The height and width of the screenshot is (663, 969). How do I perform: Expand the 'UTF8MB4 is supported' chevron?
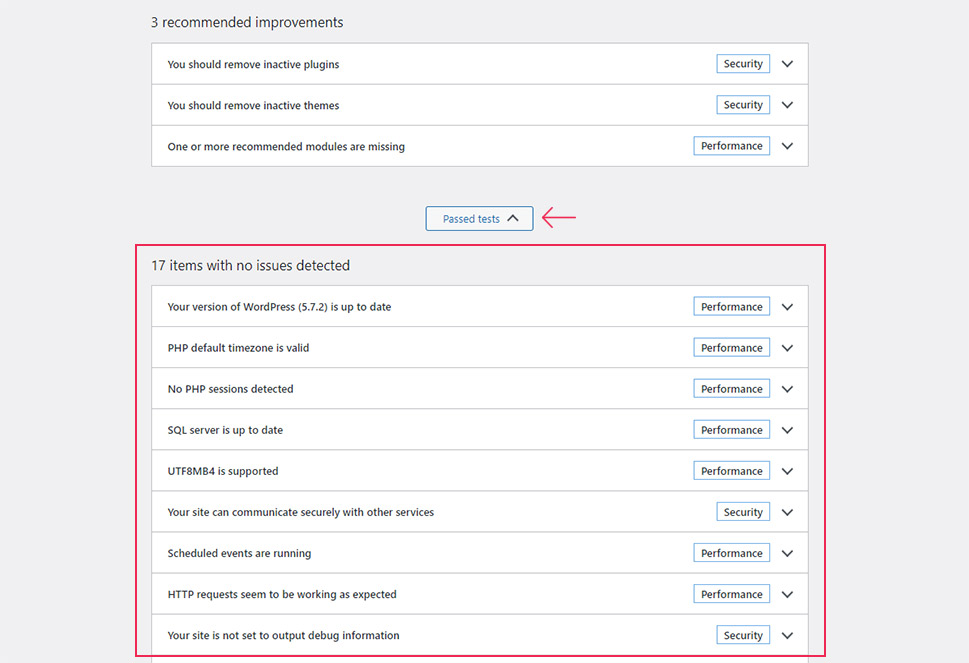787,471
